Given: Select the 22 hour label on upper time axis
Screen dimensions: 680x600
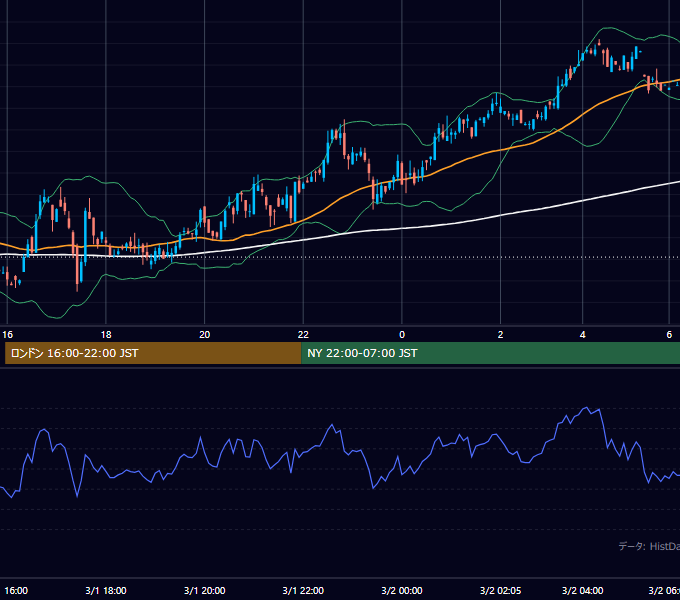Looking at the screenshot, I should pyautogui.click(x=303, y=335).
